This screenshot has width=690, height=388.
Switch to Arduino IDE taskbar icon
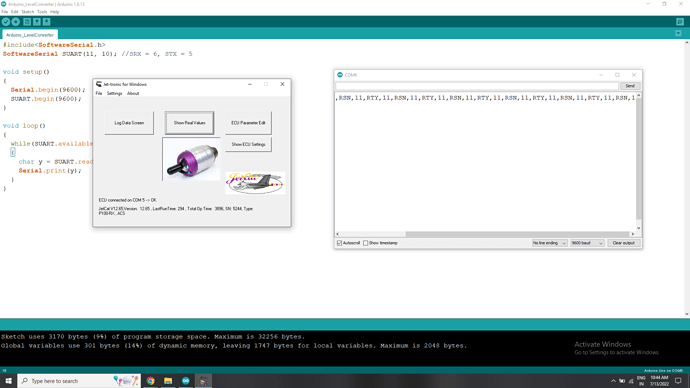click(x=186, y=381)
